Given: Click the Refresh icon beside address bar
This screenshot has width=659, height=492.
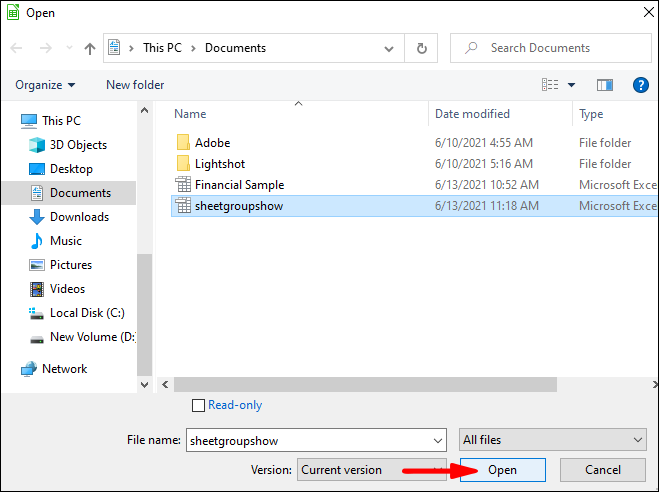Looking at the screenshot, I should click(x=422, y=48).
